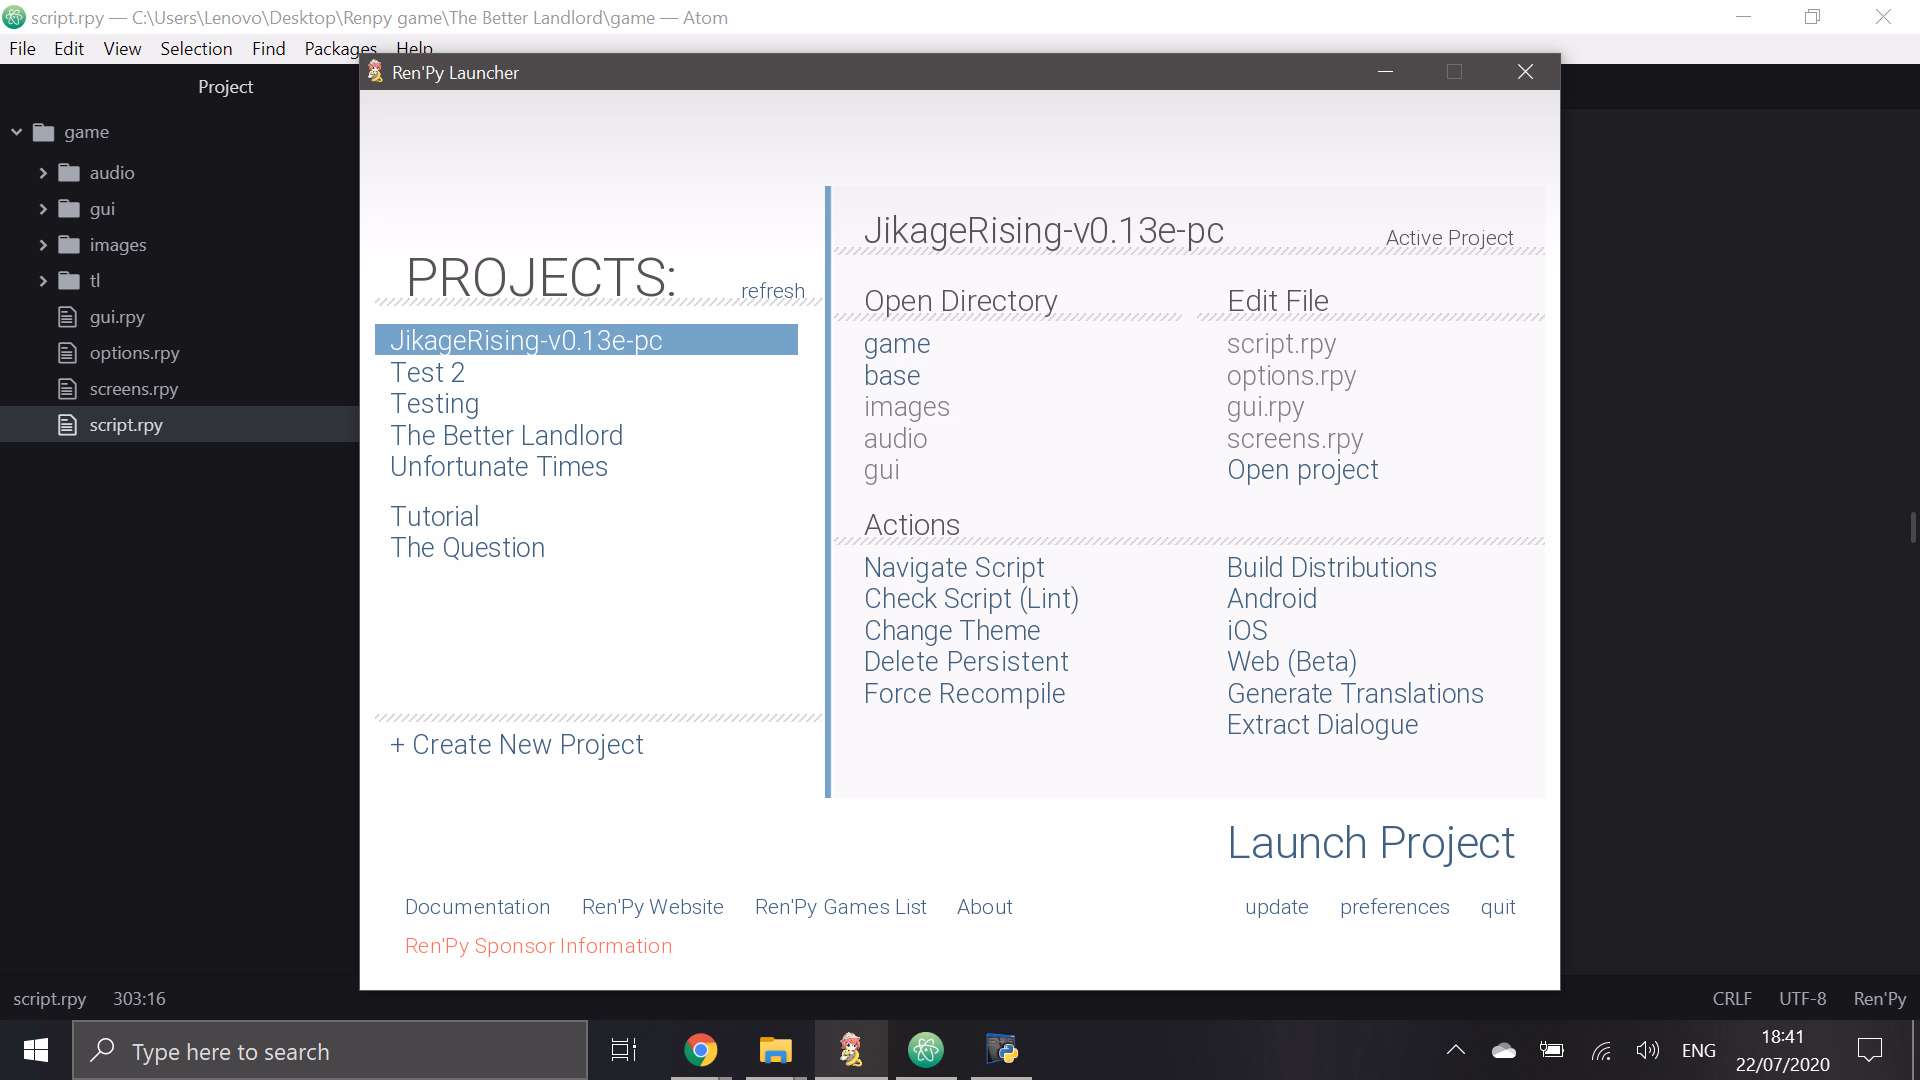Open gui.rpy in Atom tree view

coord(116,317)
